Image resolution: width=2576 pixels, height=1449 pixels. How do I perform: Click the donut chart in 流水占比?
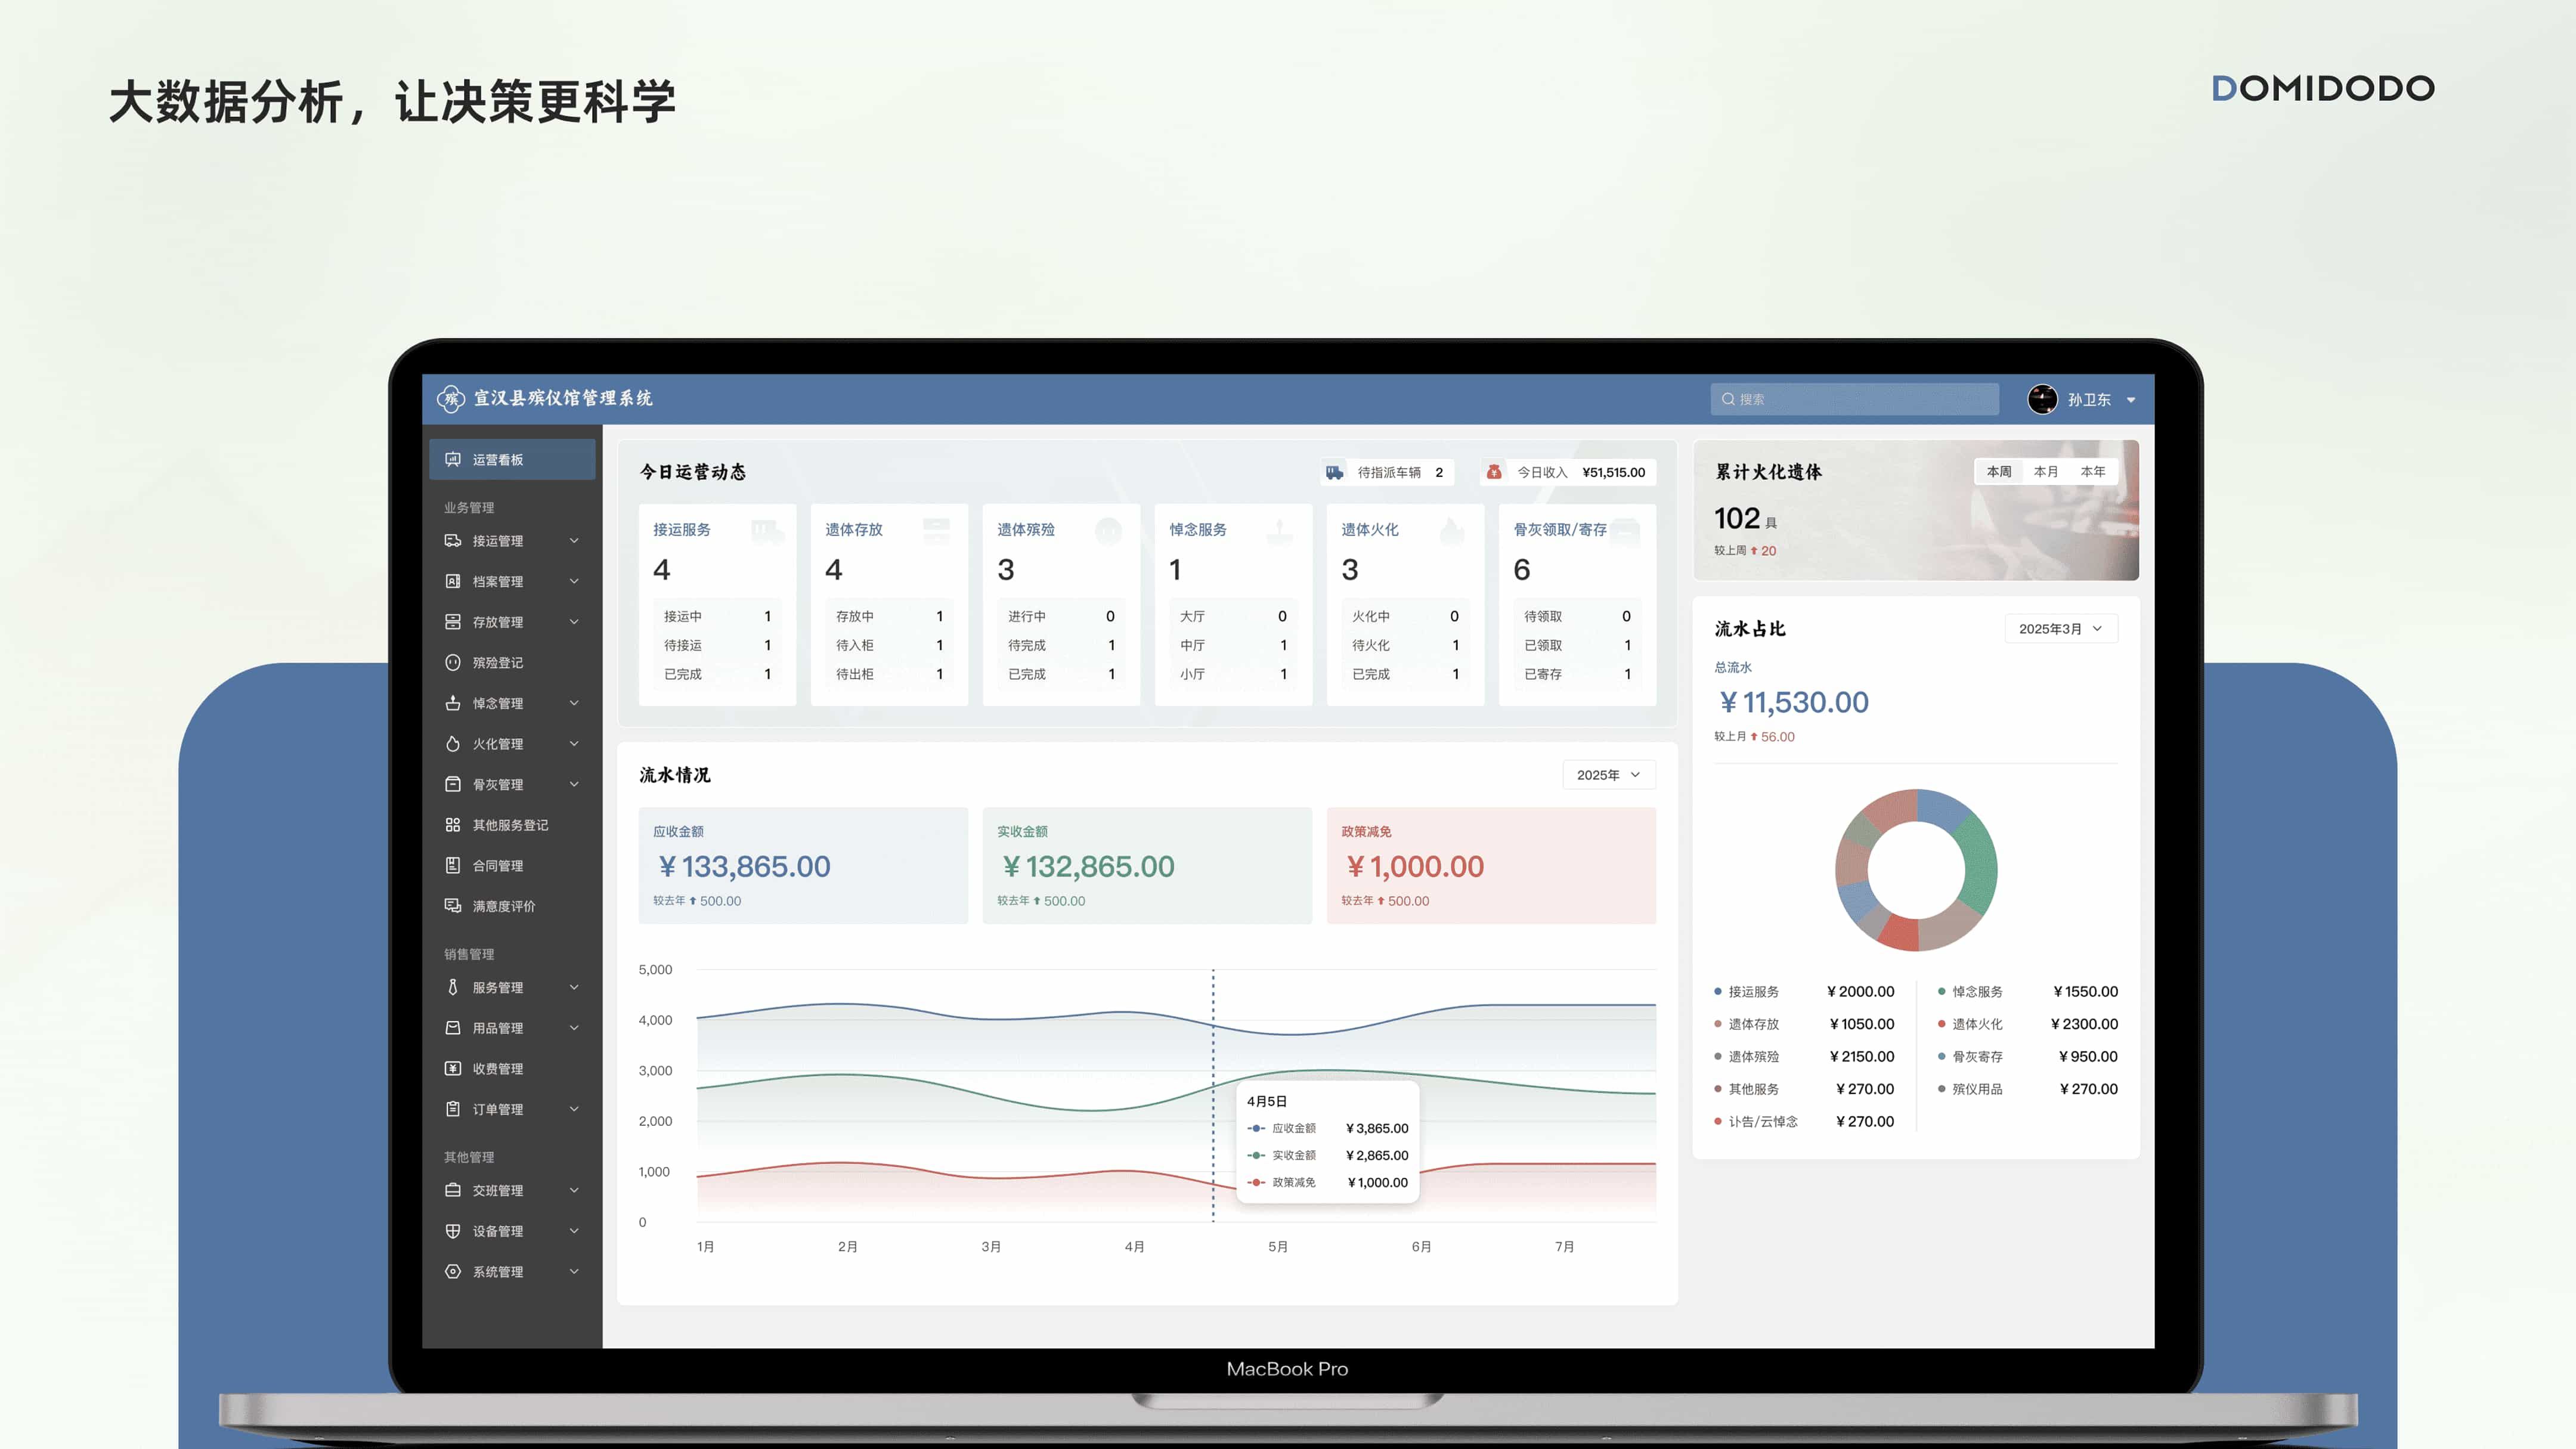click(1916, 870)
